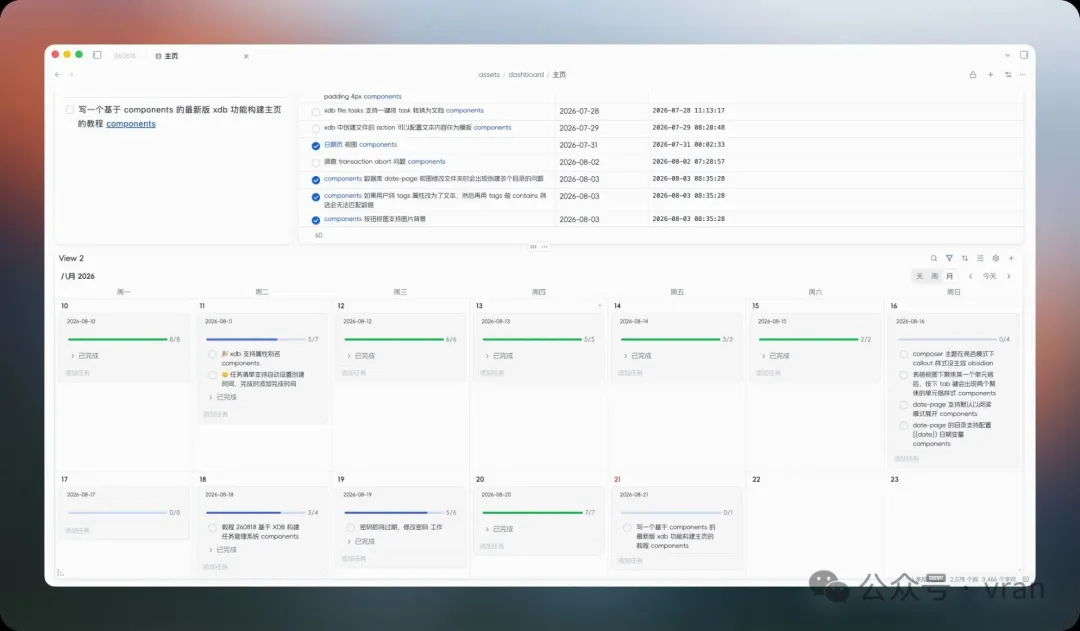Click the lock icon in the header
Image resolution: width=1080 pixels, height=631 pixels.
point(973,74)
